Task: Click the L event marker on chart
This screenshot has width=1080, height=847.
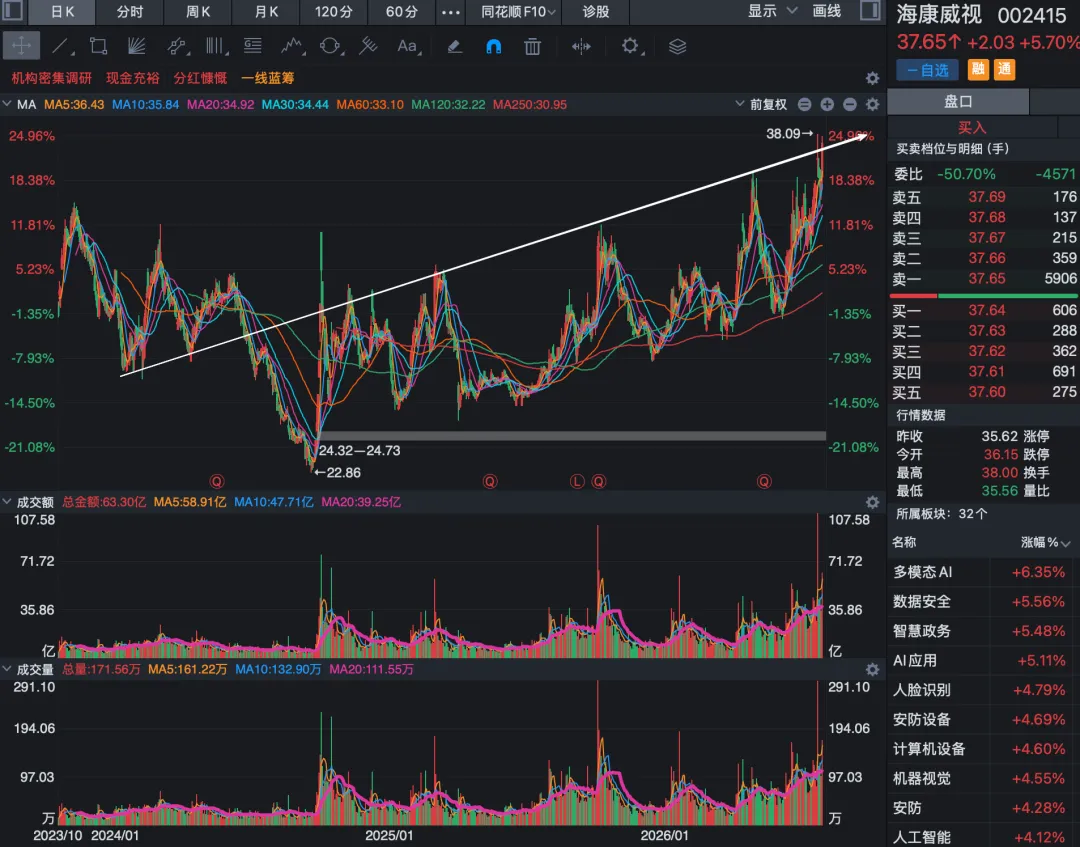Action: point(577,481)
